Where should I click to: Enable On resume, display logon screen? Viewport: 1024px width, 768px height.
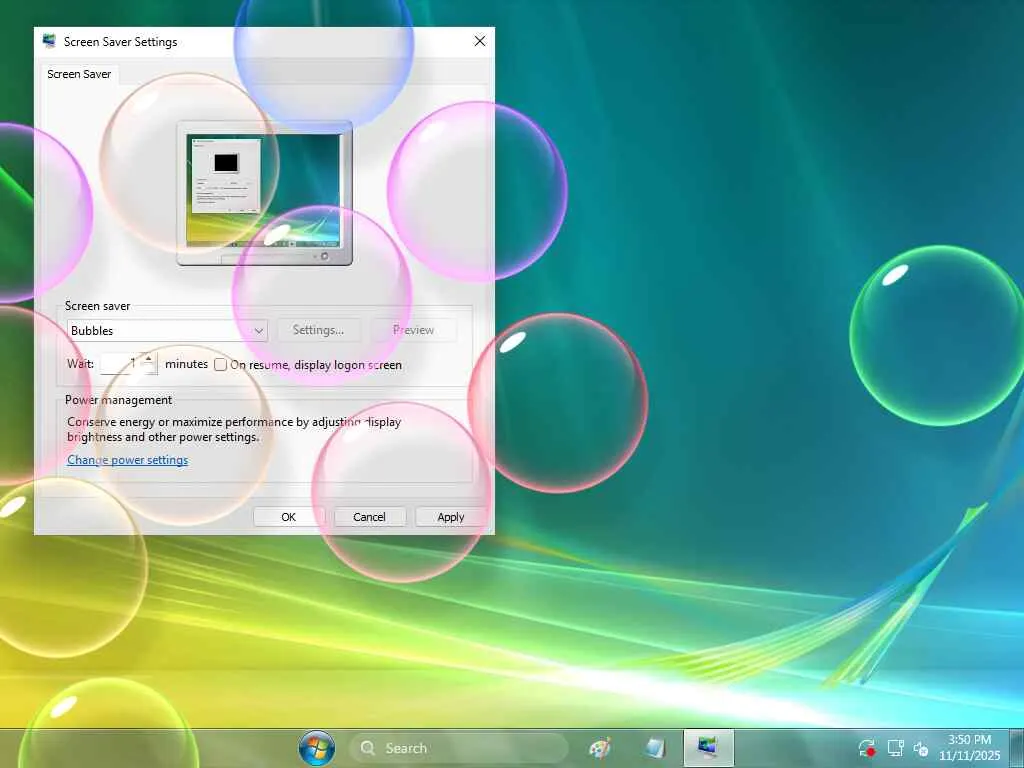pos(221,364)
